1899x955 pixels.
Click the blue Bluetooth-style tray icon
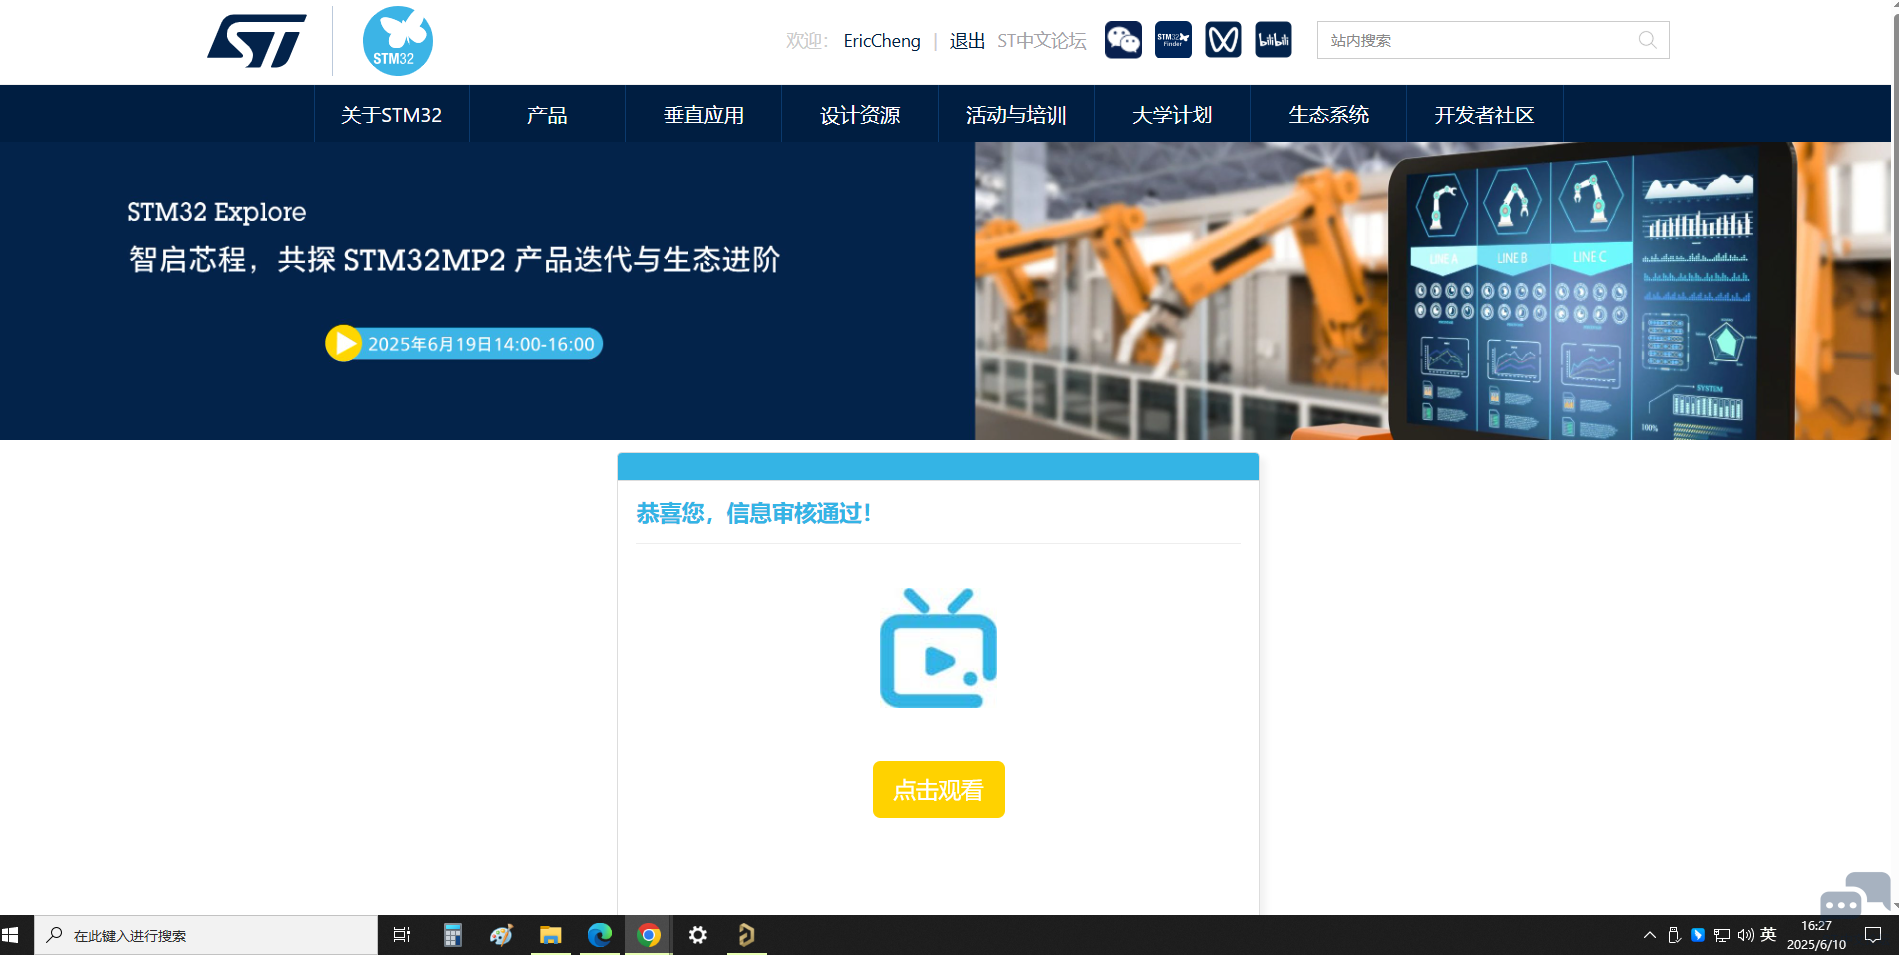click(1698, 935)
